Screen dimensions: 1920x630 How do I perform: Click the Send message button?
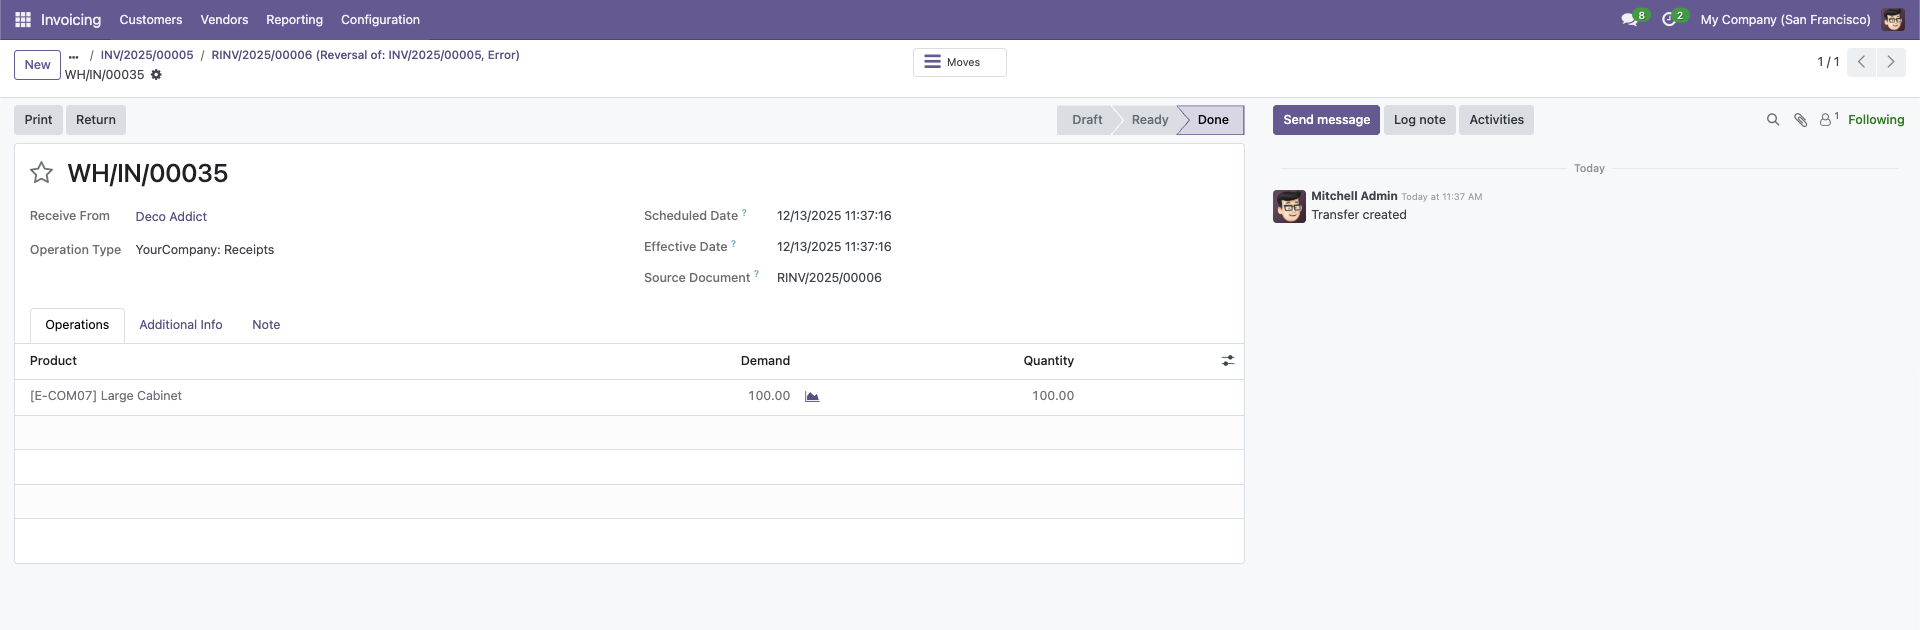point(1326,120)
